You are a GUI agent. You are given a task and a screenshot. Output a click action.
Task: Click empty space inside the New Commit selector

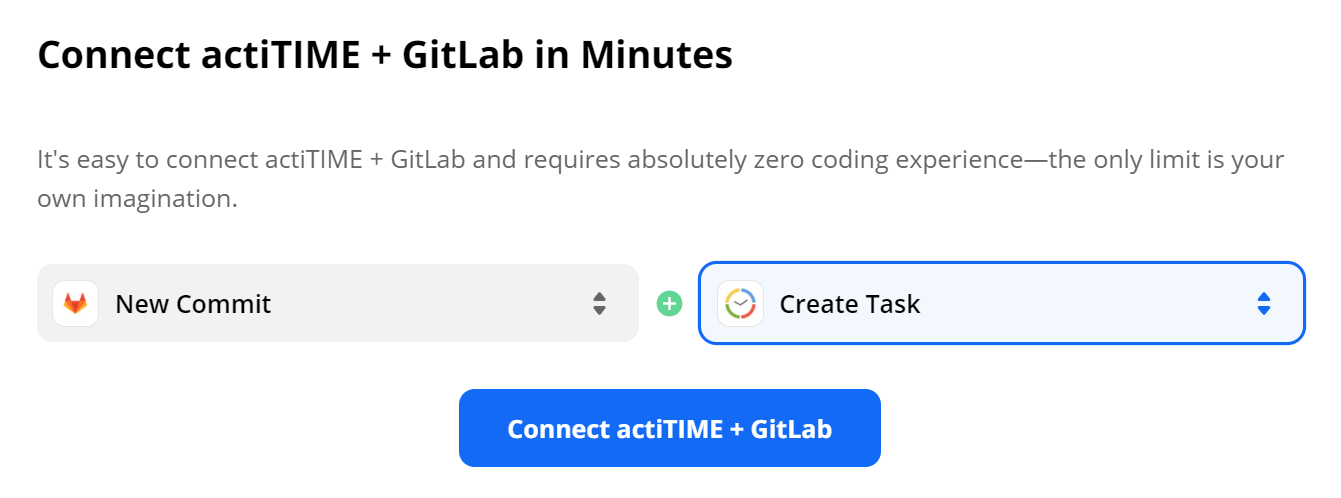[430, 303]
